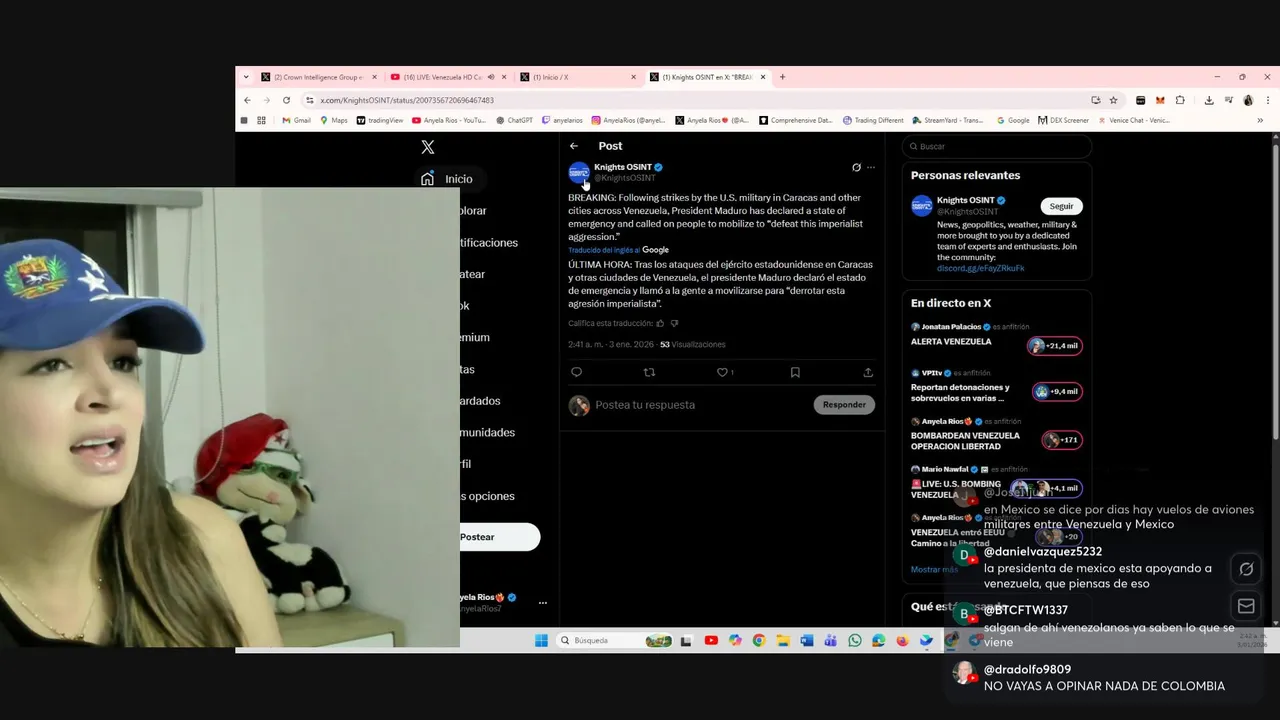Viewport: 1280px width, 720px height.
Task: Open Chrome three-dot menu
Action: (1267, 100)
